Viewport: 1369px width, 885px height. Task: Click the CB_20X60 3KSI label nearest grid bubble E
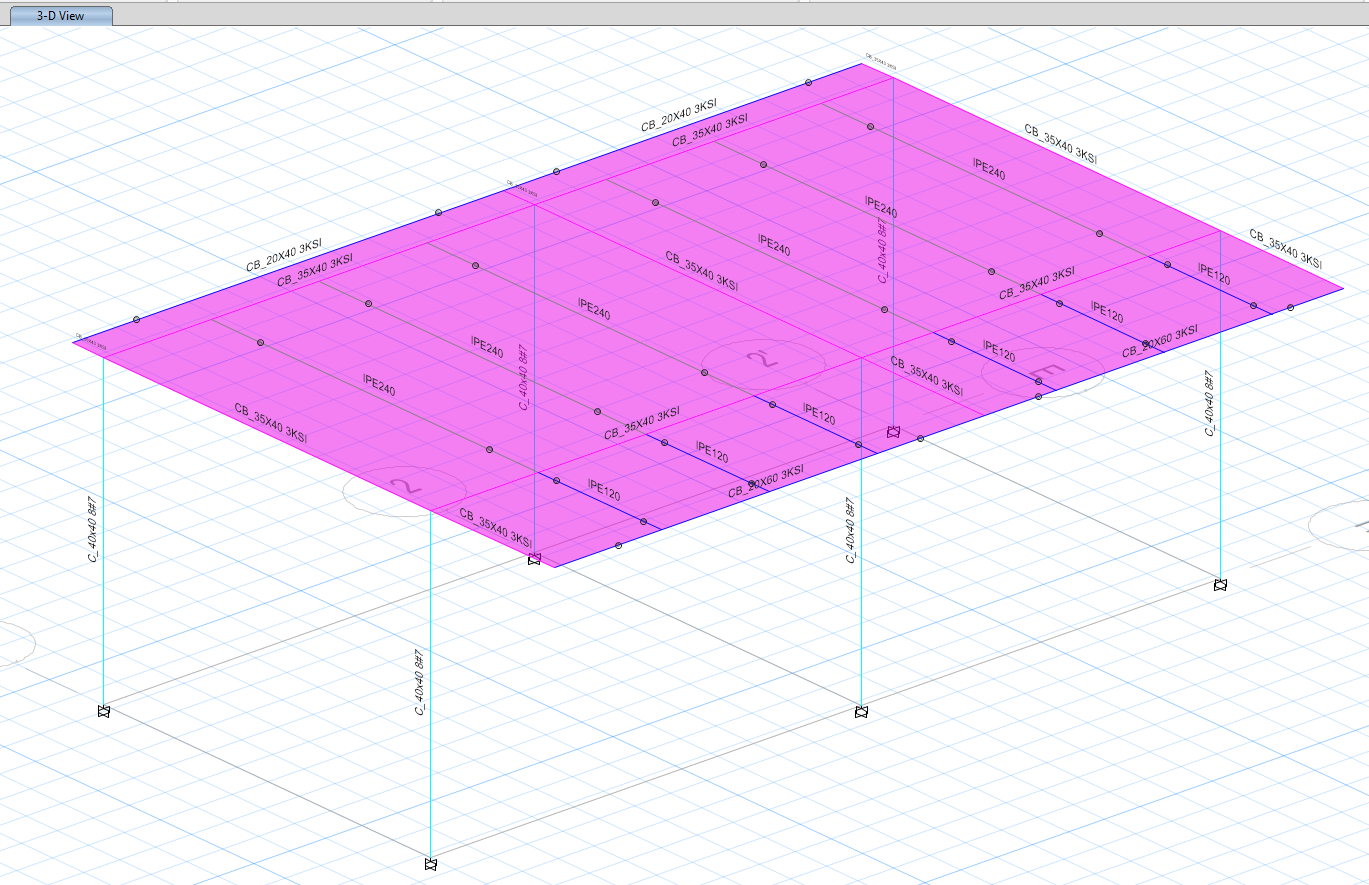(1160, 341)
